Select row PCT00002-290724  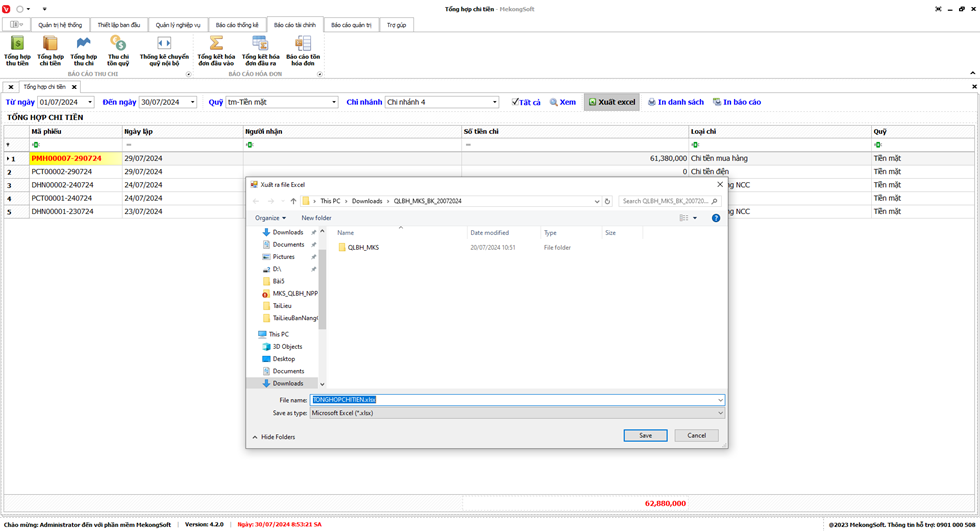(489, 172)
